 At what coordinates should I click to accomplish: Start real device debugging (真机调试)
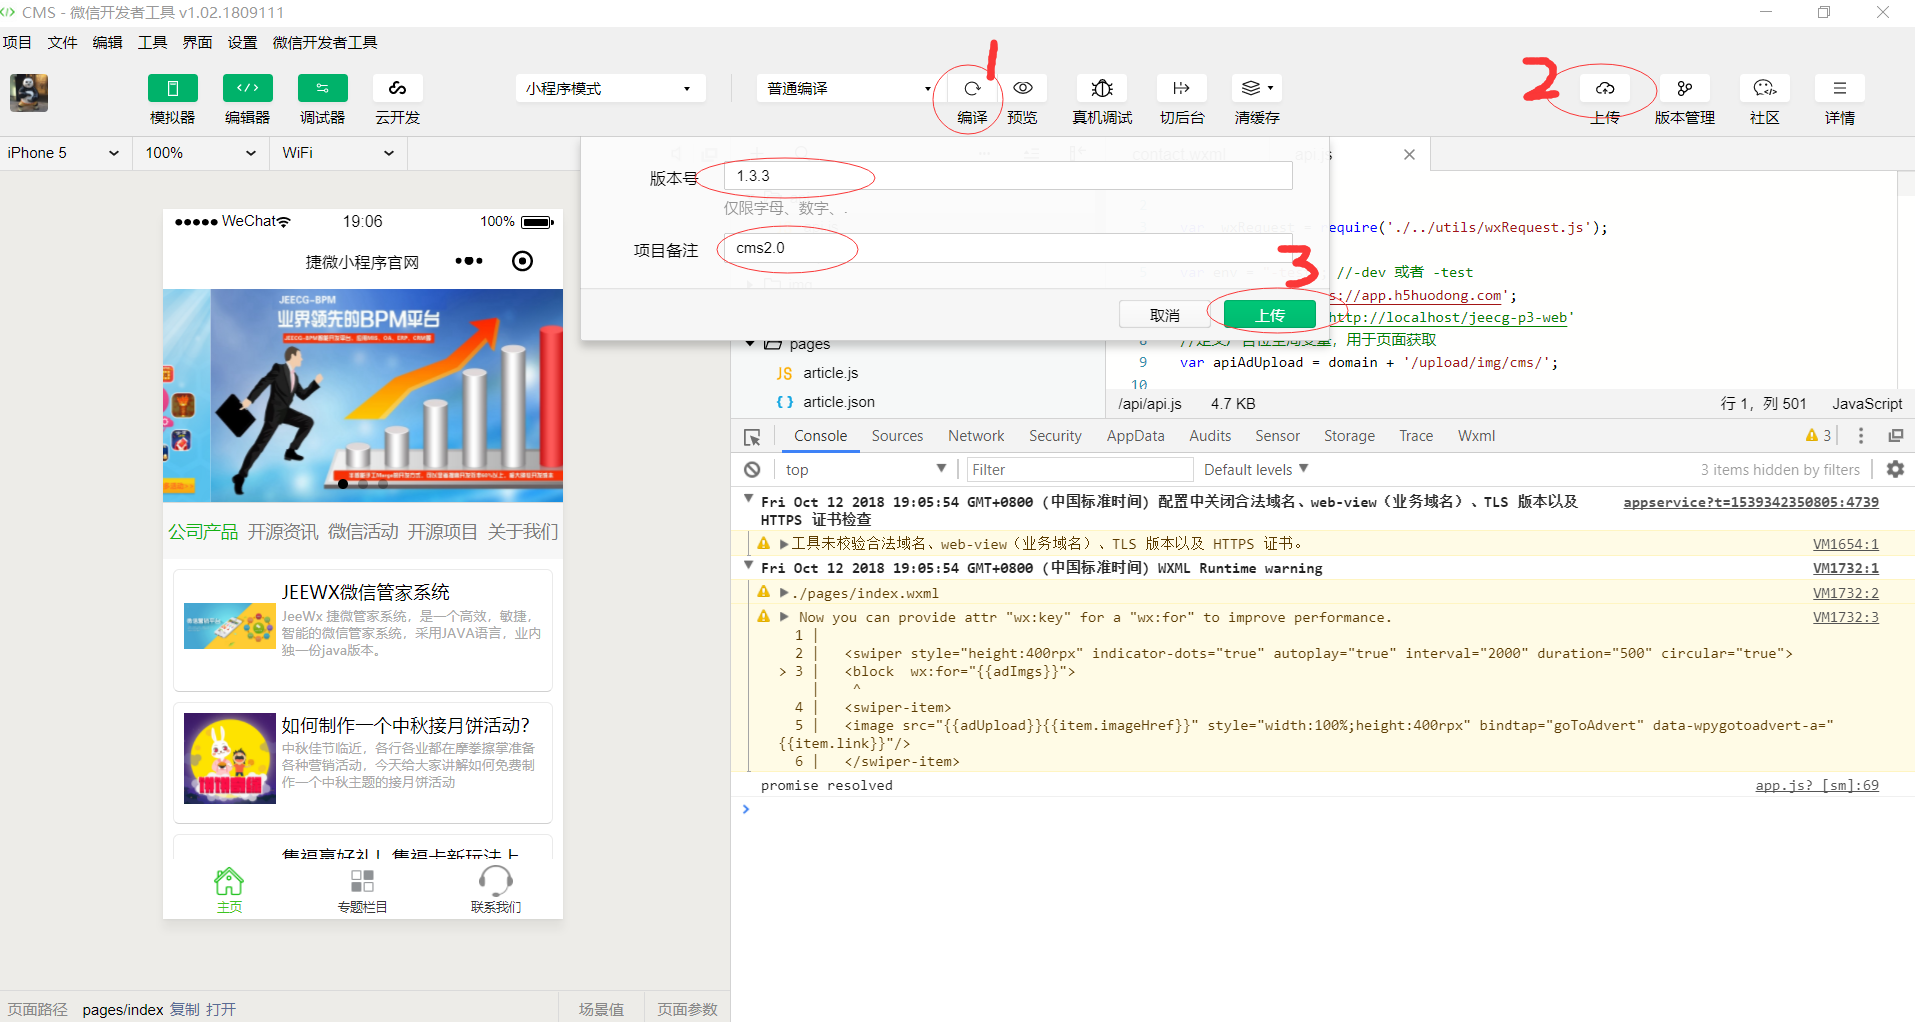[x=1102, y=88]
